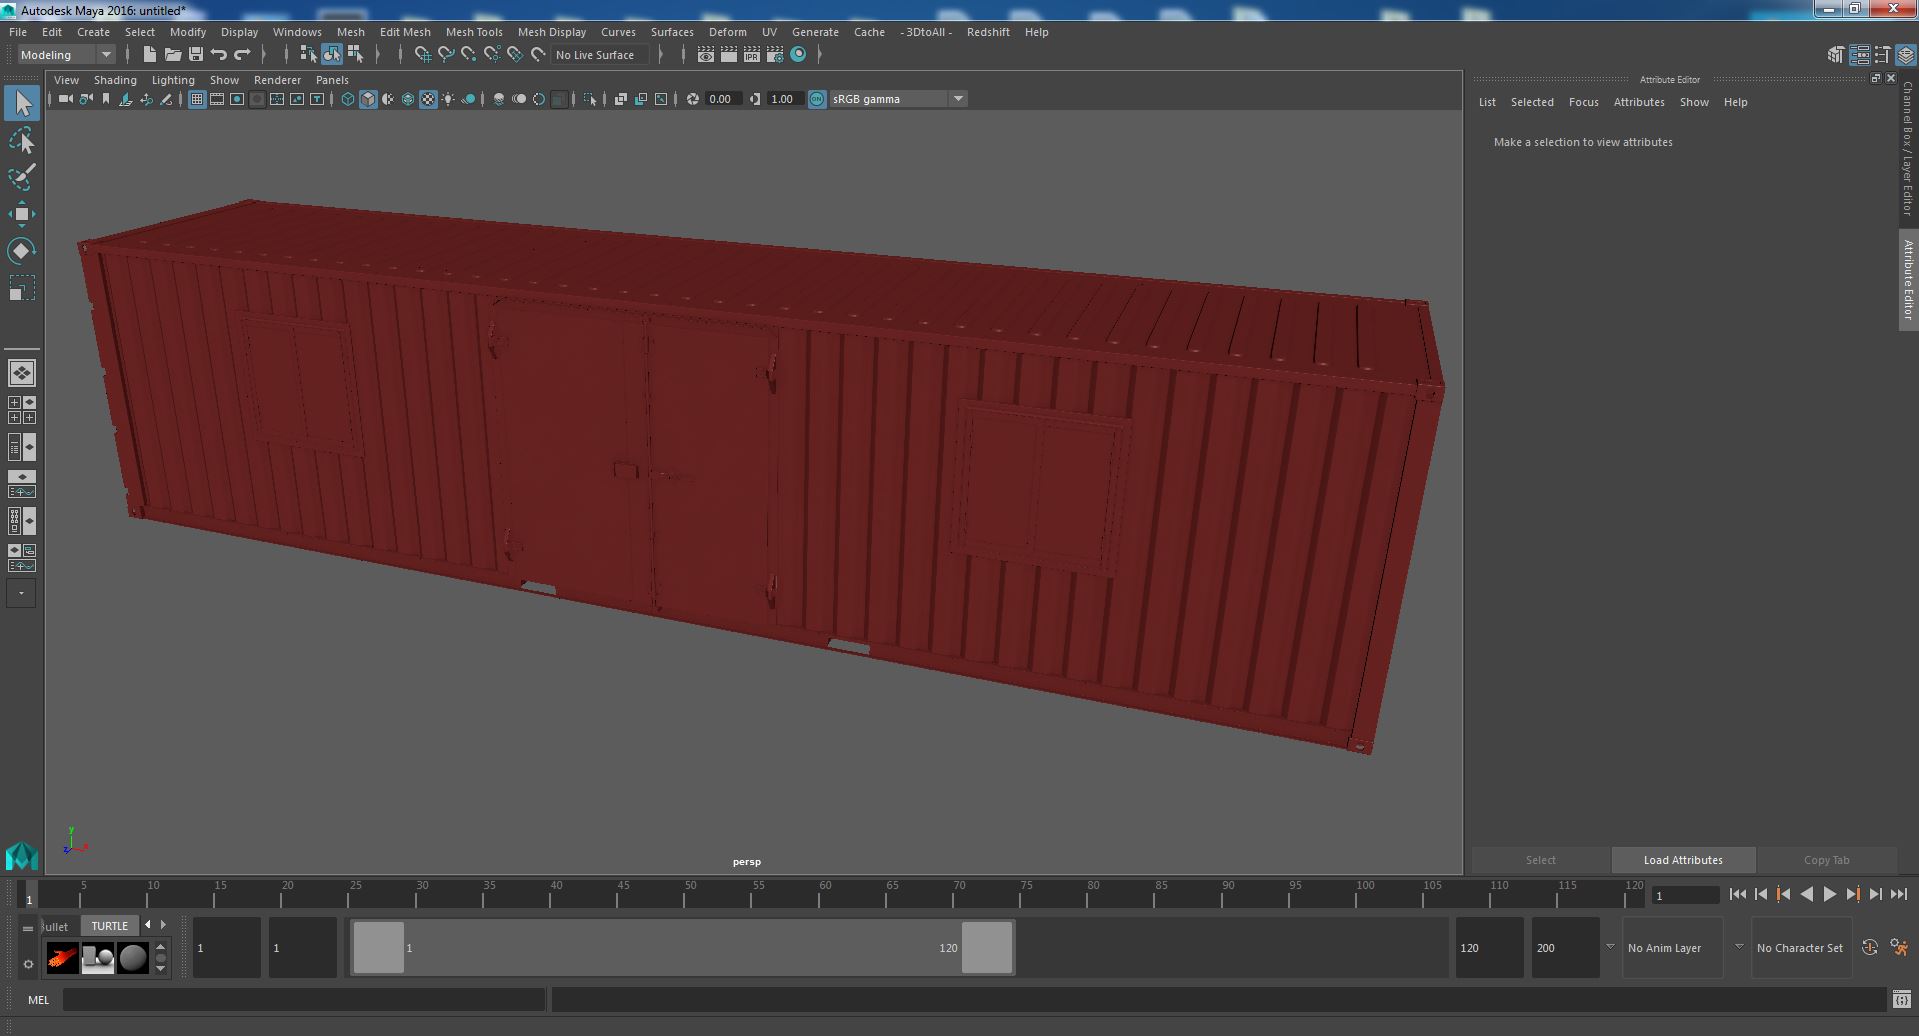1919x1036 pixels.
Task: Redo the last action
Action: pos(242,55)
